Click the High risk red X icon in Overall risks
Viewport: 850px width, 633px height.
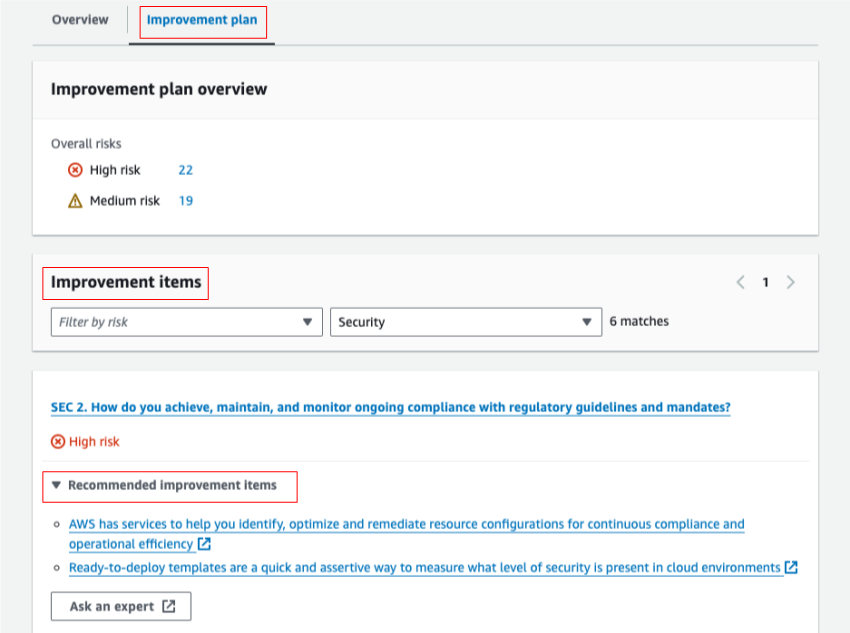(x=75, y=170)
